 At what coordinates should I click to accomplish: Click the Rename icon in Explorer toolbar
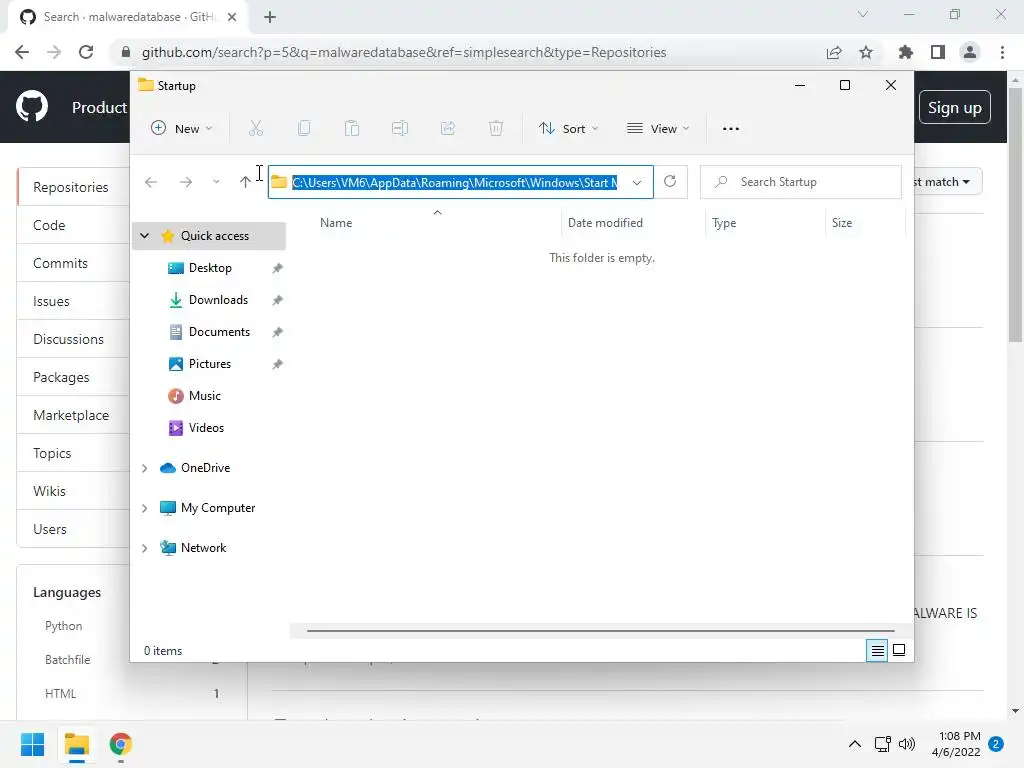(x=400, y=129)
